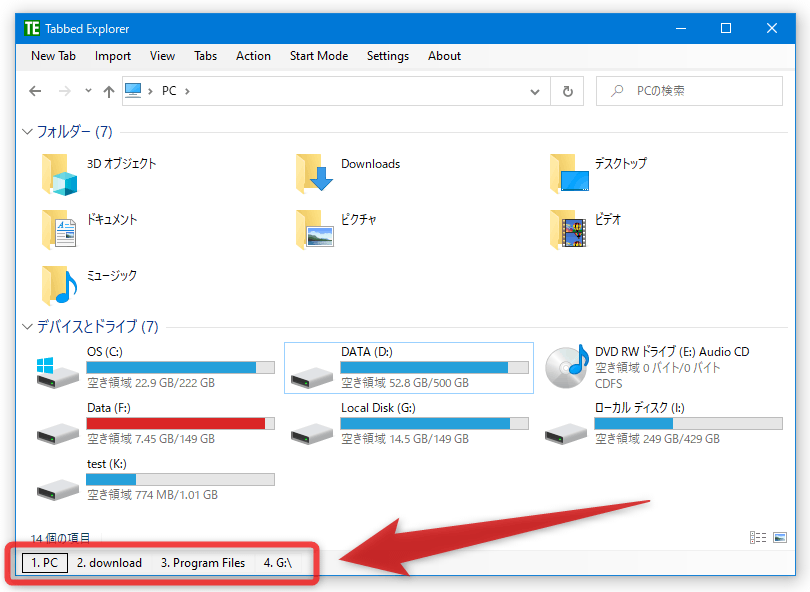Viewport: 810px width, 592px height.
Task: Open the New Tab menu
Action: pos(53,56)
